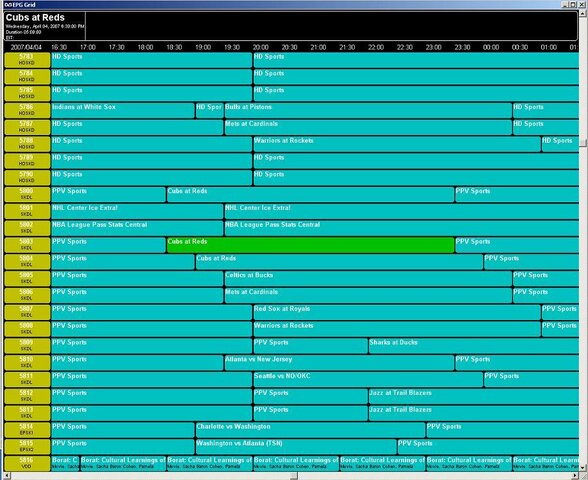Select second HD Sports block on channel 5784
The height and width of the screenshot is (480, 588).
pos(416,77)
